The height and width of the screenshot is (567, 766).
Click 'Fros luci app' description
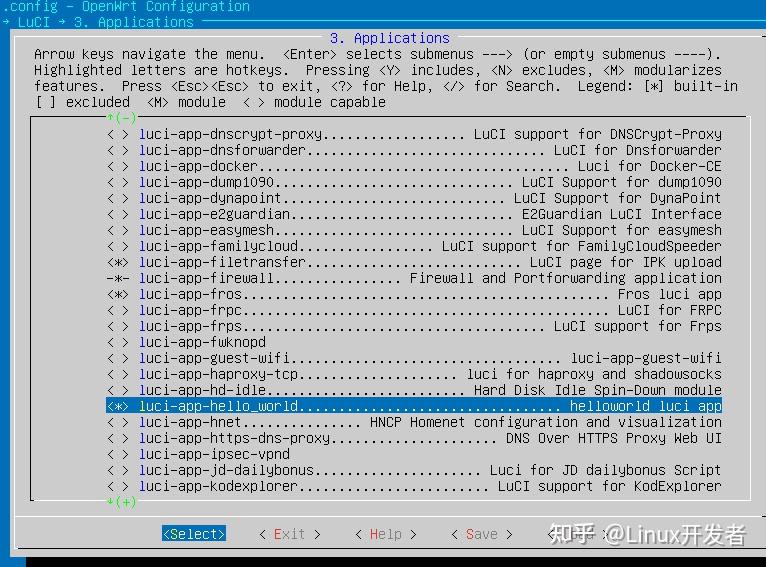click(669, 294)
